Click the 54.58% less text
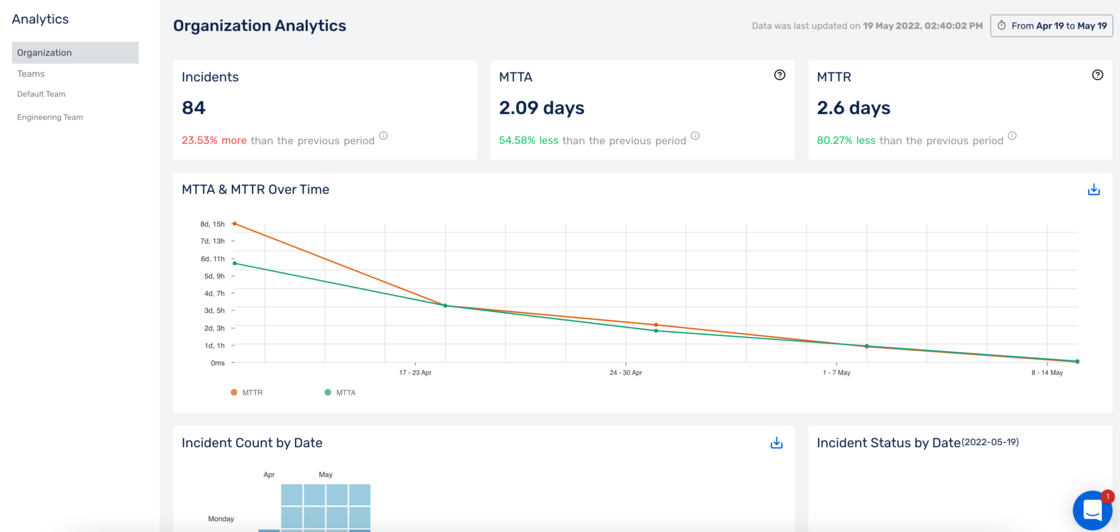Screen dimensions: 1120x532 pos(529,141)
